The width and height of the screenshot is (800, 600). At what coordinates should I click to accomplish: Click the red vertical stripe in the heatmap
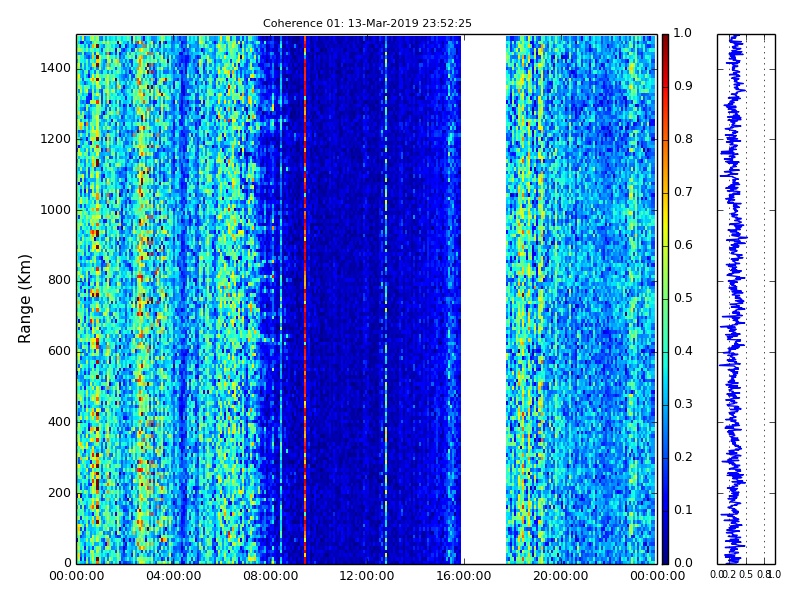point(305,299)
